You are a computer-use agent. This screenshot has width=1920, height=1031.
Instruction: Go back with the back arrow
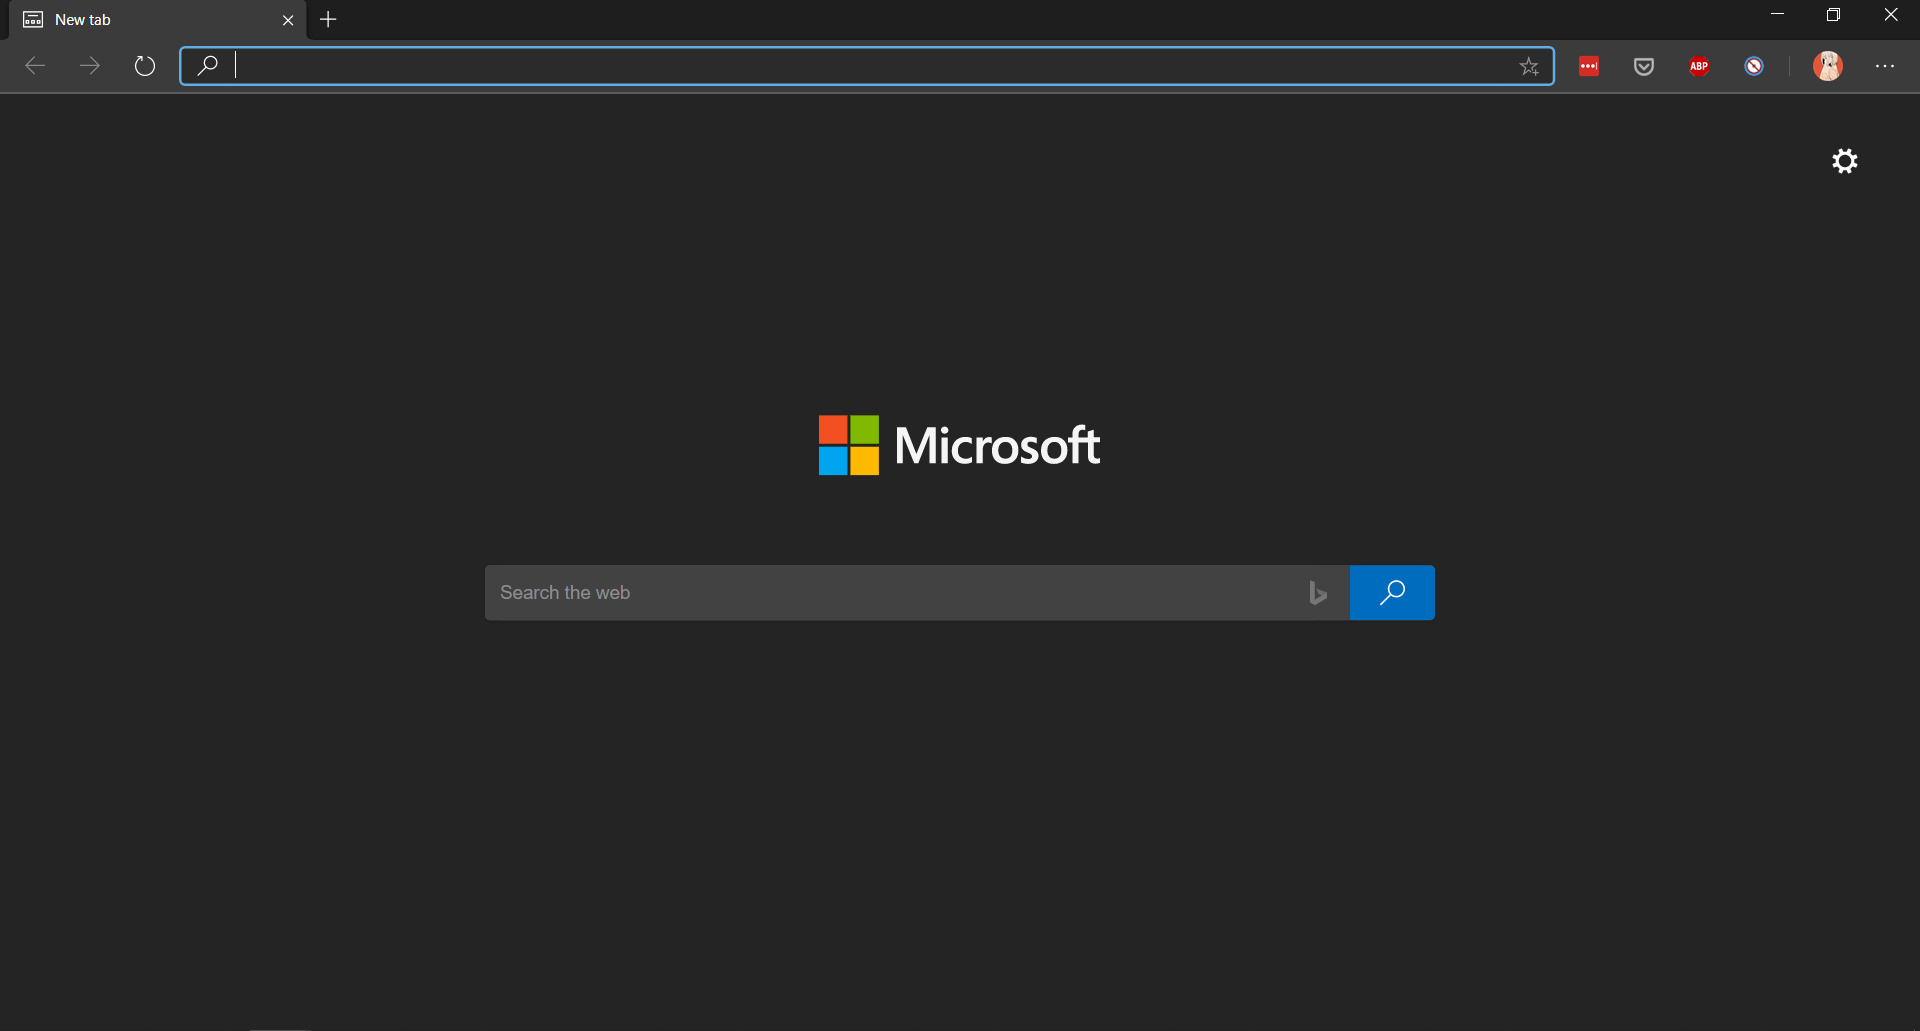tap(35, 66)
